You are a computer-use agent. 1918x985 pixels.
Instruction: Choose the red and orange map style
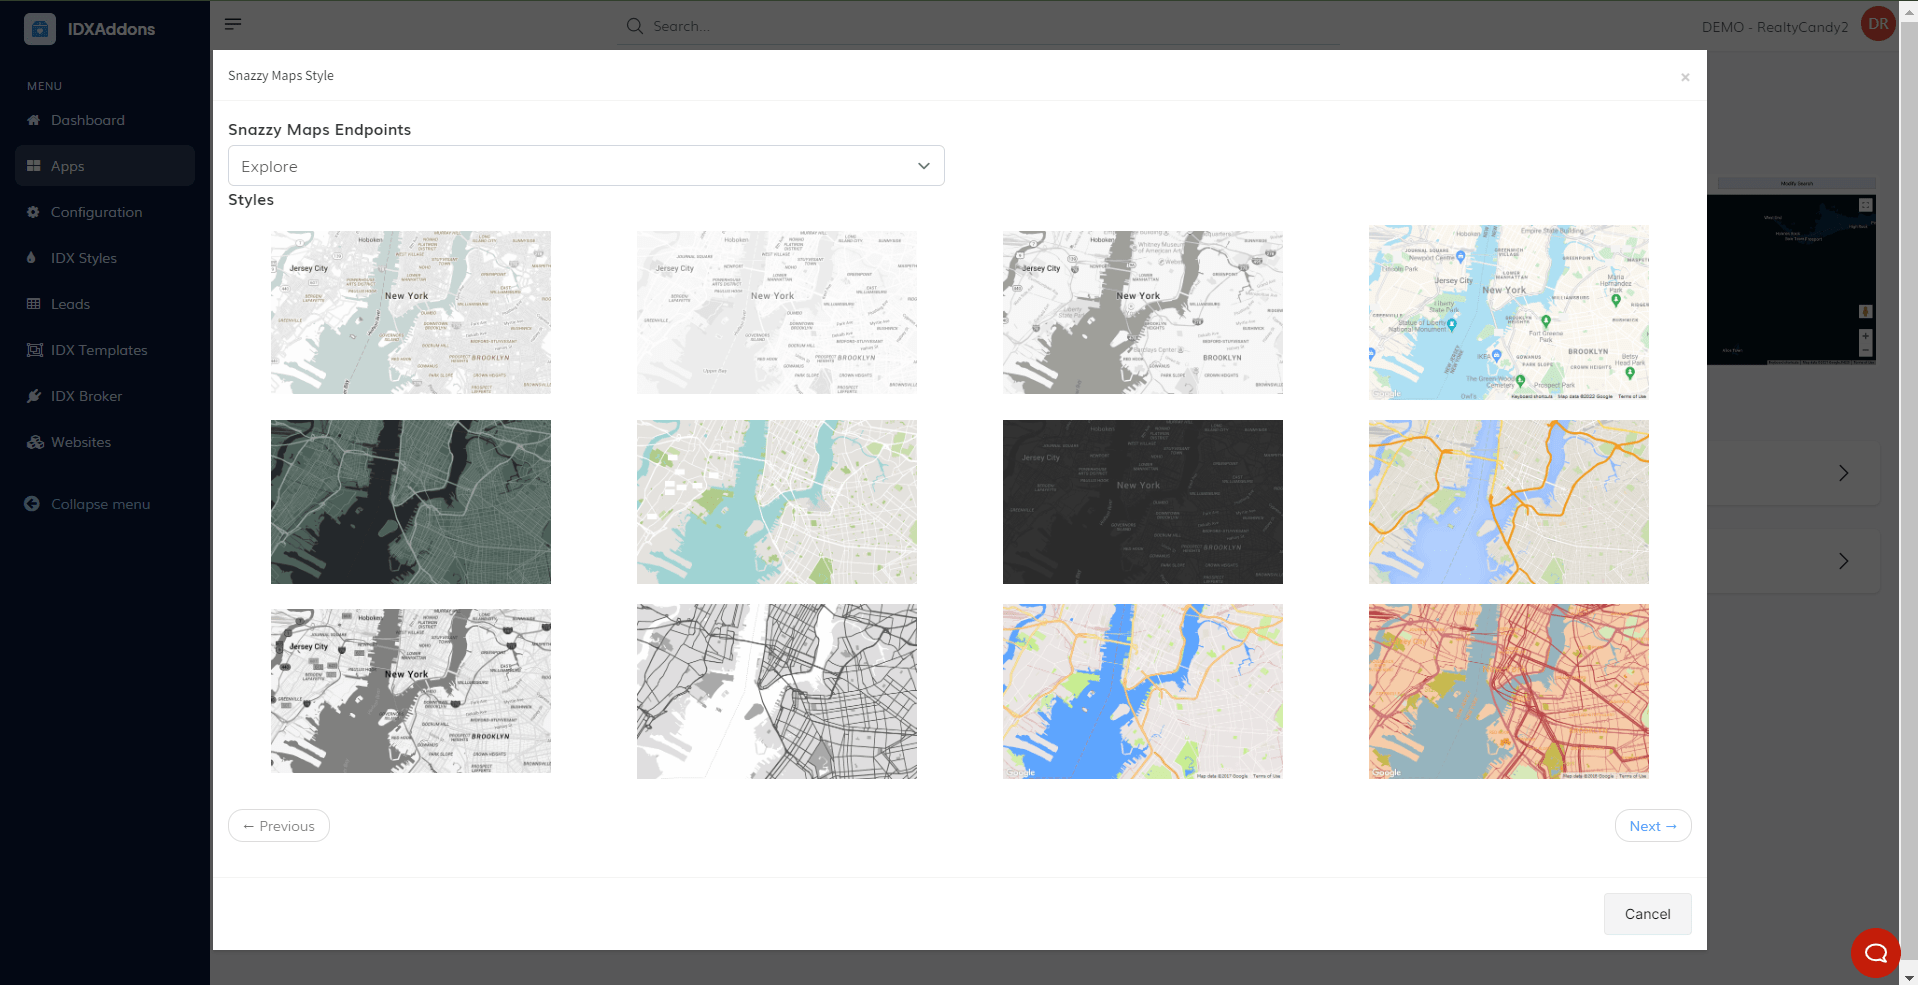(x=1508, y=691)
